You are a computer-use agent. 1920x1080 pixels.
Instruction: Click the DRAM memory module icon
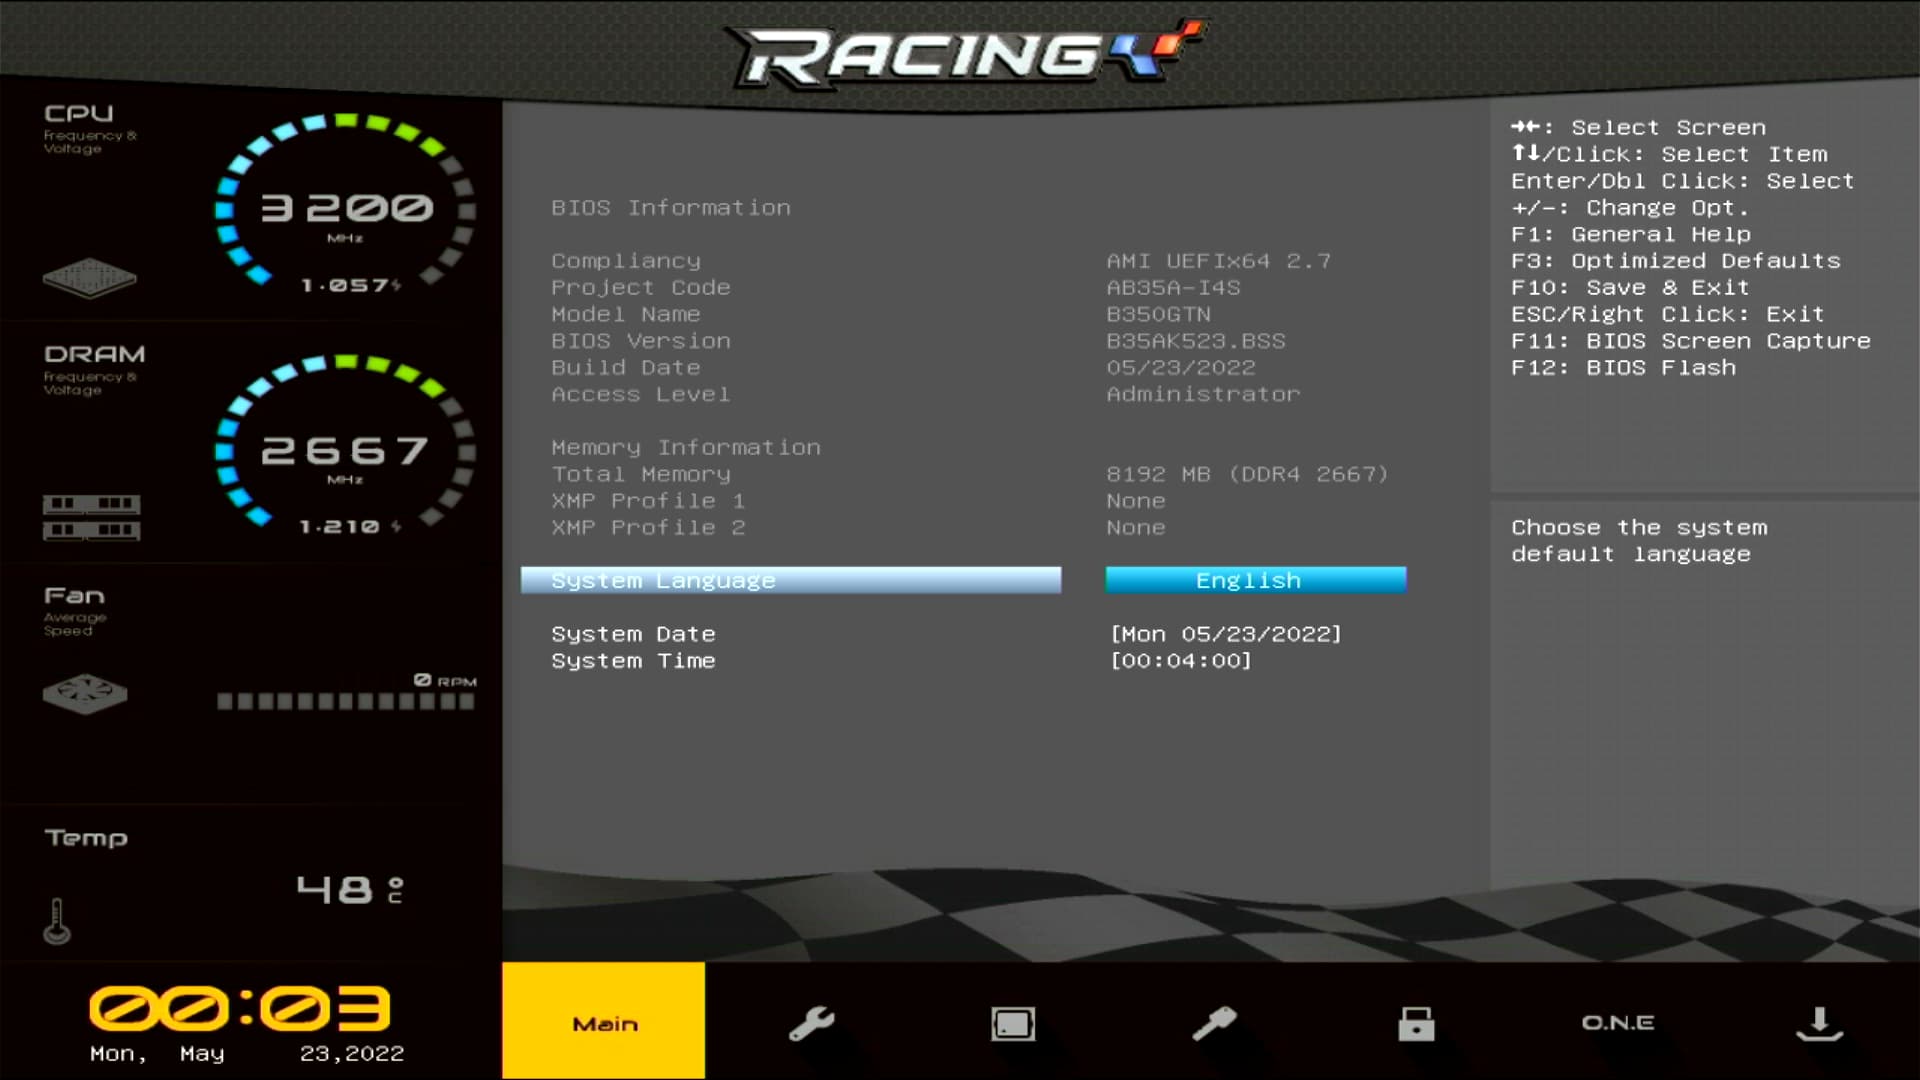pos(91,516)
